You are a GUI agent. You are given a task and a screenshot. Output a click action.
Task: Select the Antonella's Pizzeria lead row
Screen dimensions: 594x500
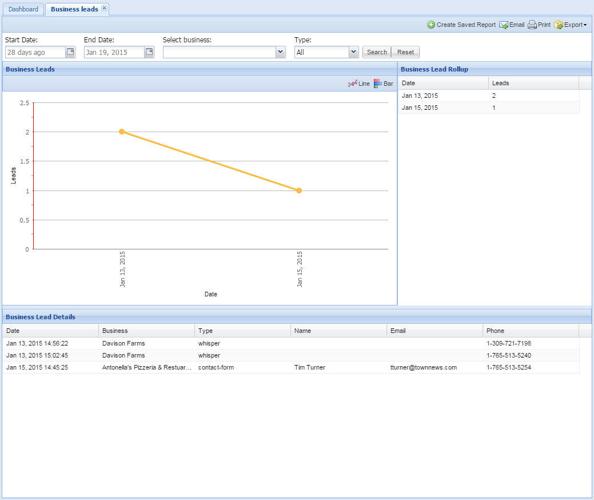[x=291, y=367]
